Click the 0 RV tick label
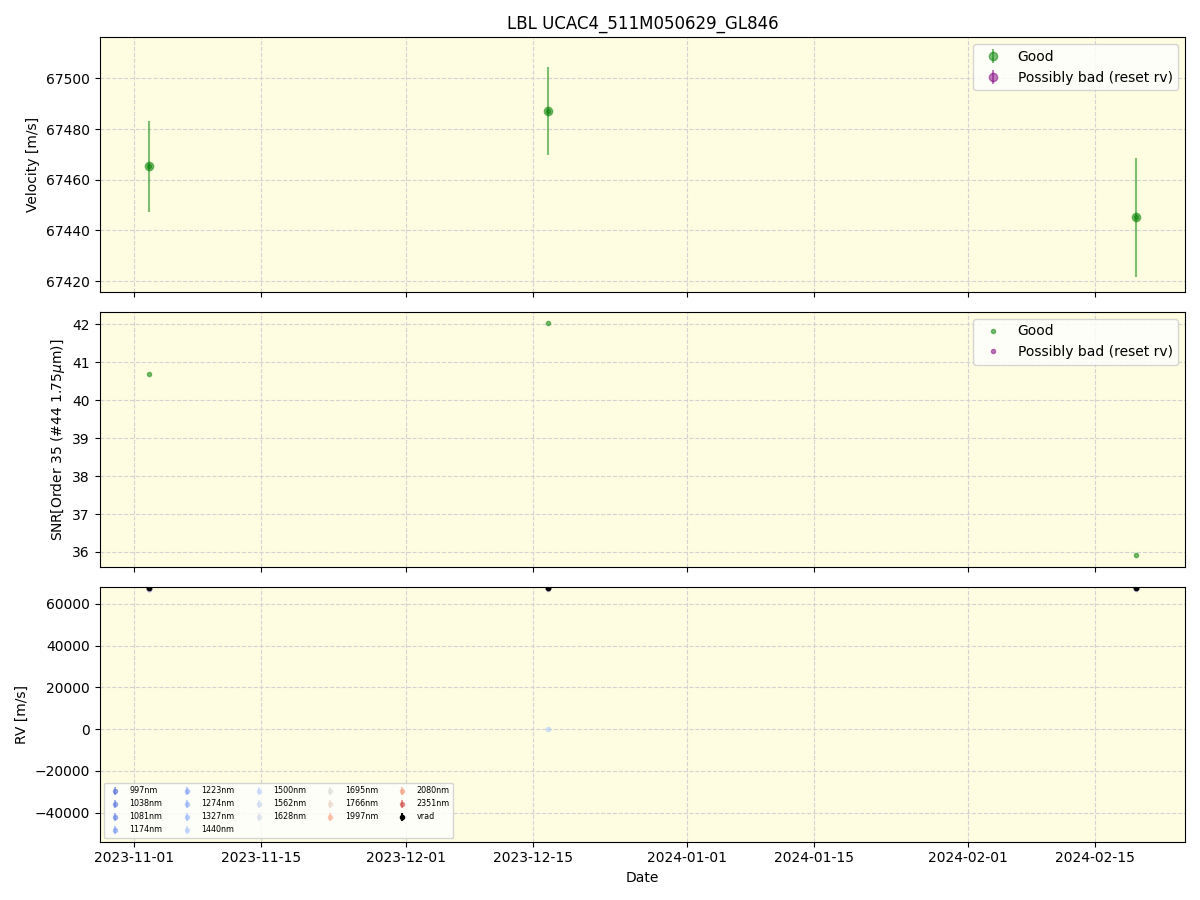This screenshot has width=1200, height=900. [x=87, y=730]
